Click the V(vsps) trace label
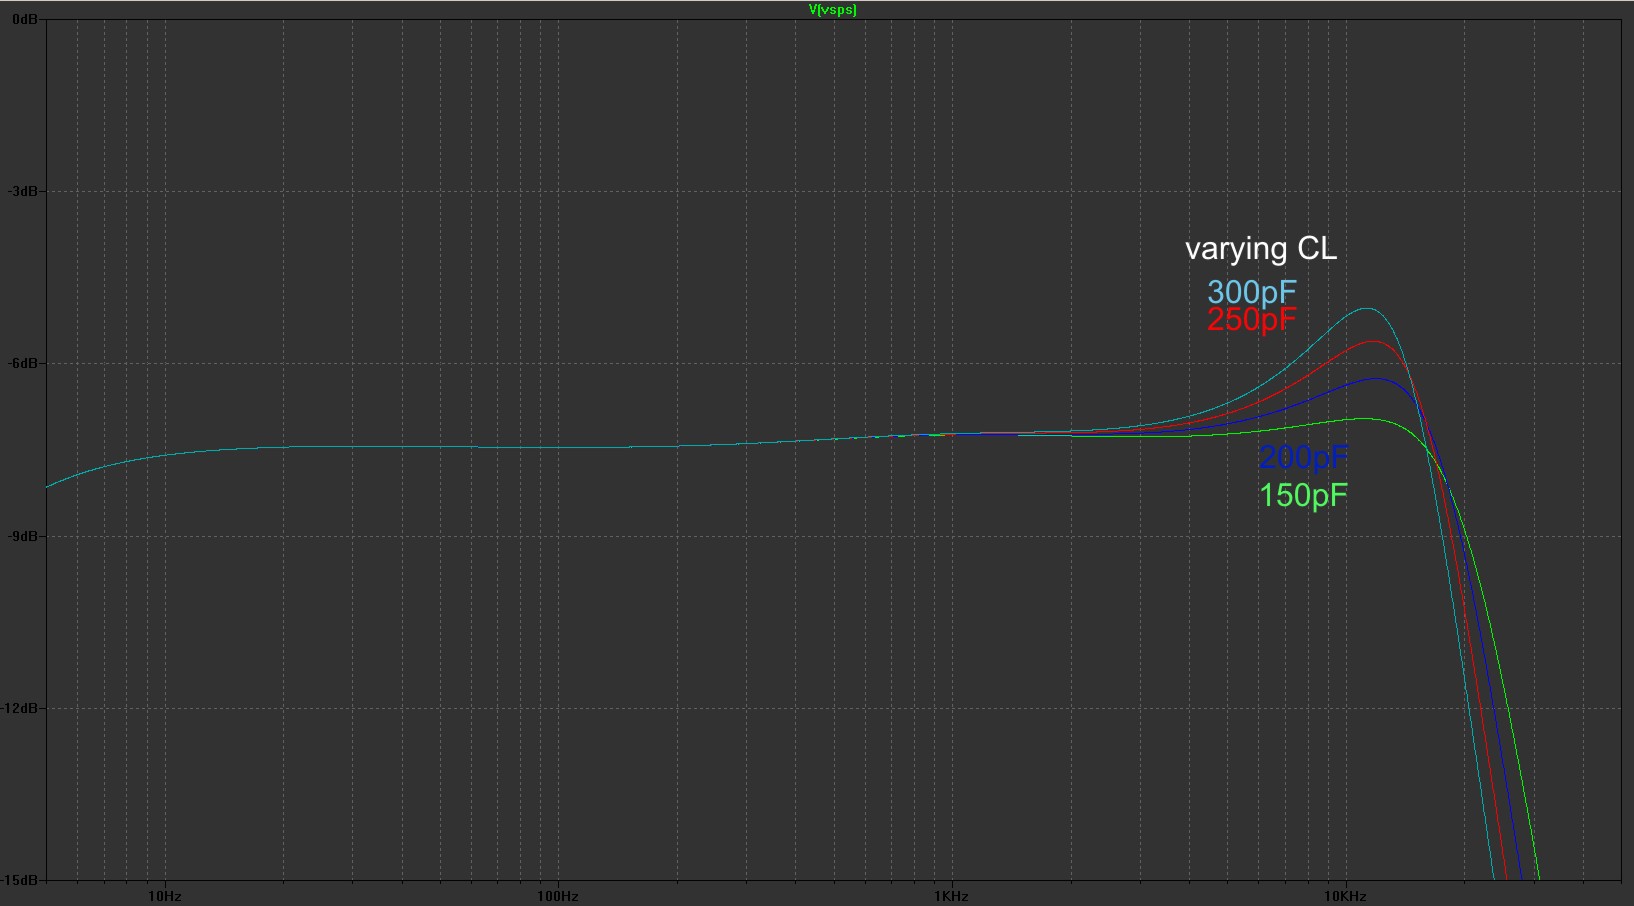The width and height of the screenshot is (1634, 906). pyautogui.click(x=832, y=10)
